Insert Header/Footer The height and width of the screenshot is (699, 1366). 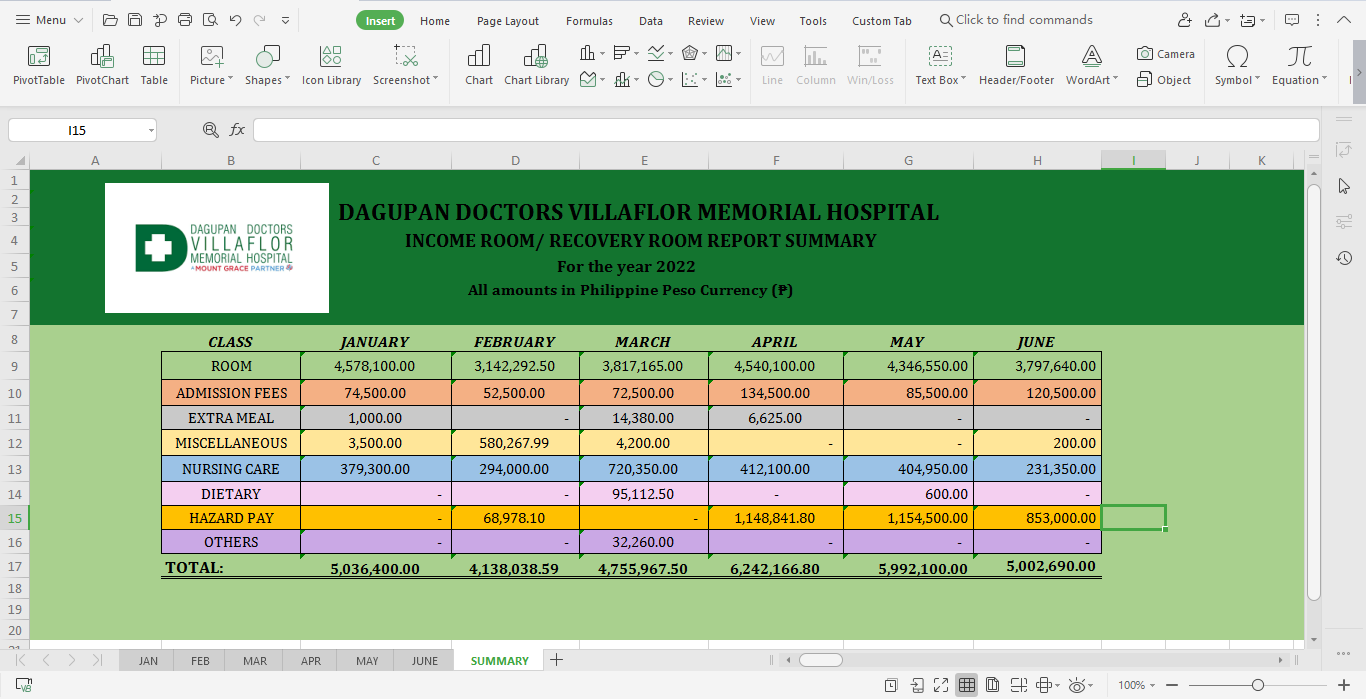pyautogui.click(x=1016, y=65)
